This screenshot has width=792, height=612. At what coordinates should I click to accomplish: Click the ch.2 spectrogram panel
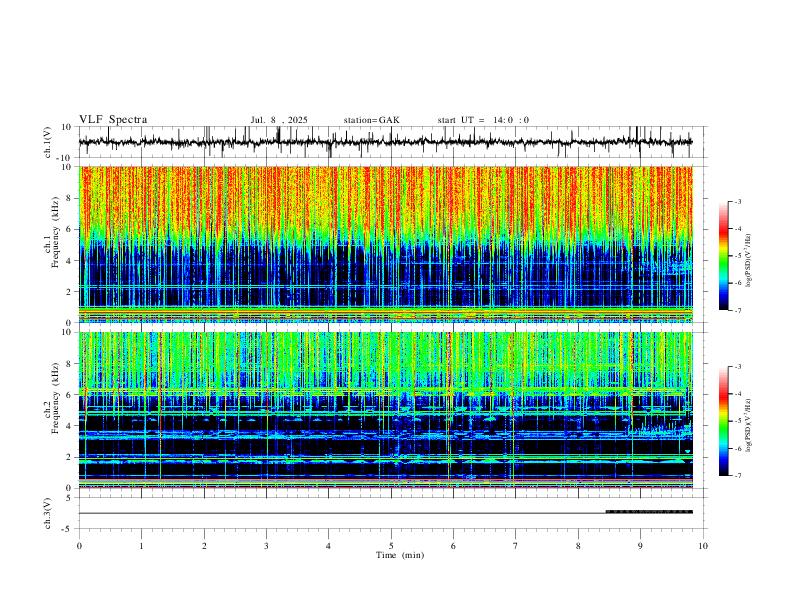385,410
